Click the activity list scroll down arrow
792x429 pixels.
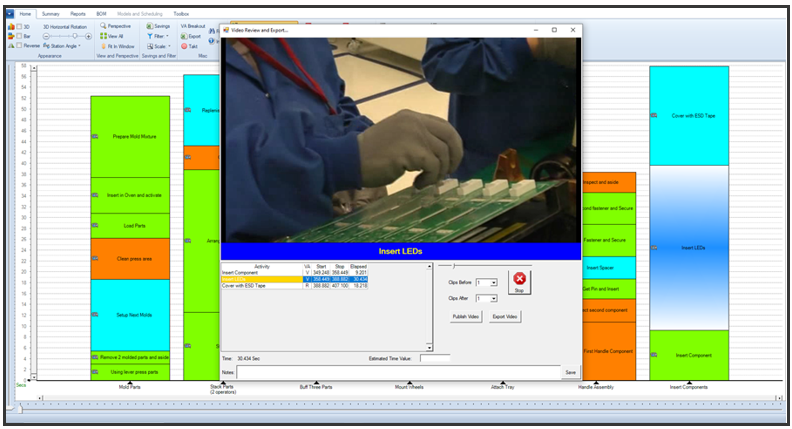pyautogui.click(x=429, y=348)
